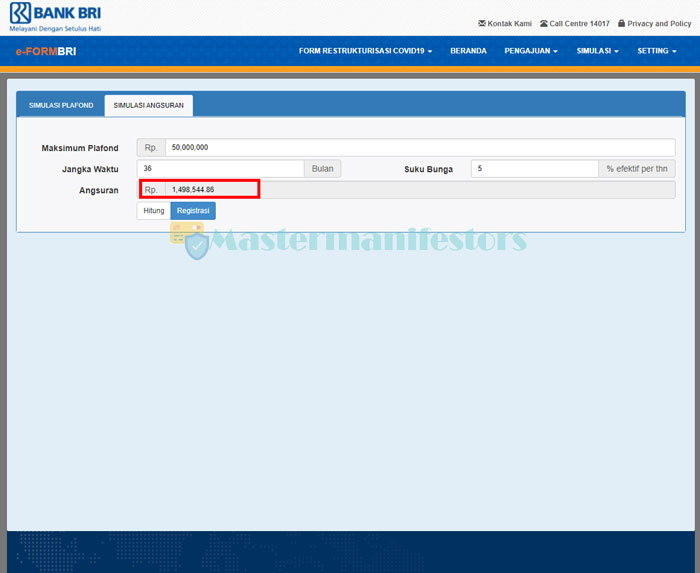Click the Angsuran label
The width and height of the screenshot is (700, 573).
tap(99, 191)
